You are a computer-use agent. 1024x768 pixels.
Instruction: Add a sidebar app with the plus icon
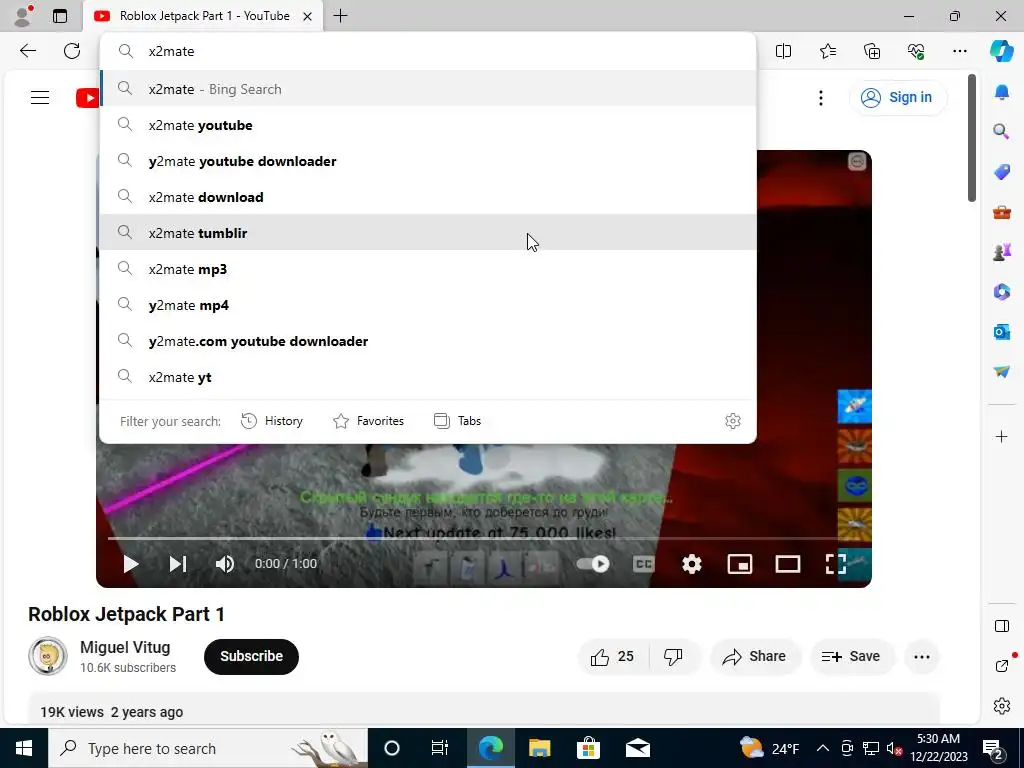(1001, 436)
